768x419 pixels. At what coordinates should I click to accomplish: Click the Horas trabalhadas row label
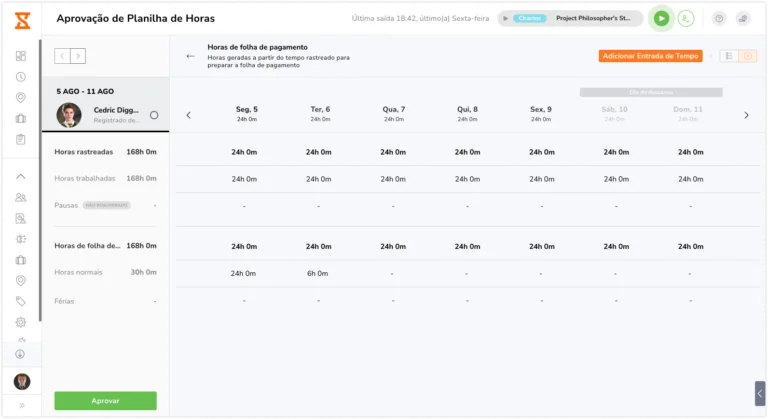point(85,178)
